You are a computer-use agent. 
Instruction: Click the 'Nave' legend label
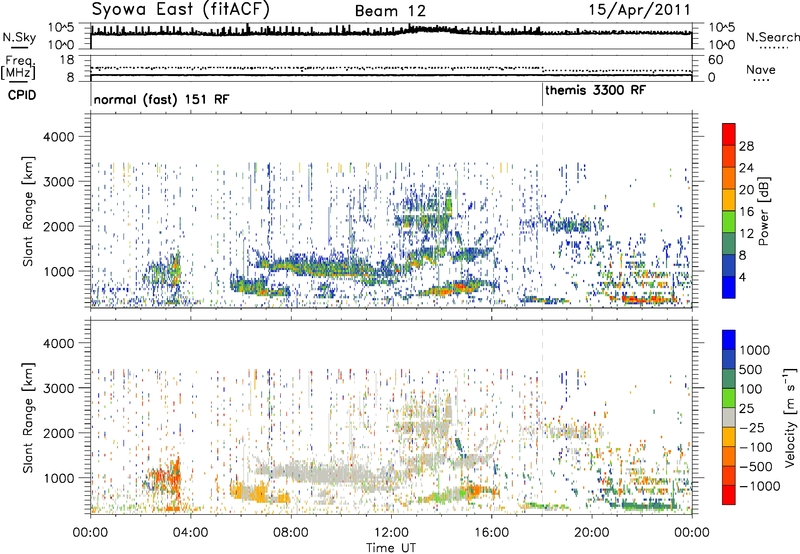(761, 70)
